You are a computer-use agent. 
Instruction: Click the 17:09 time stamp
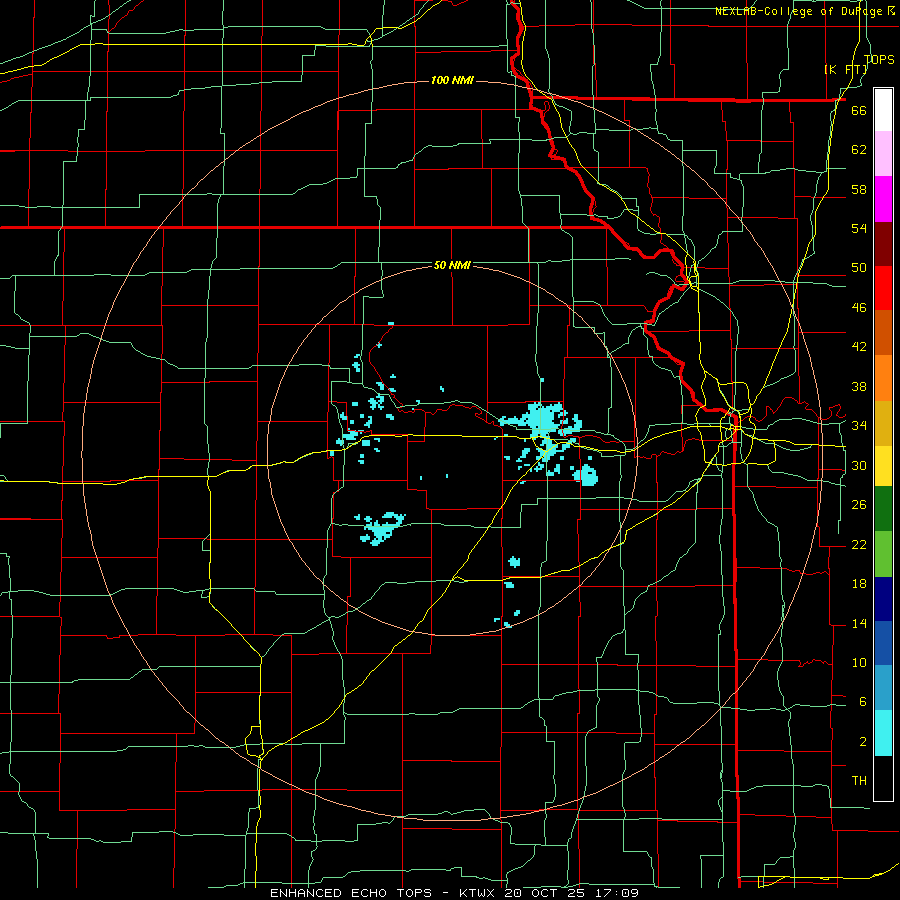point(619,893)
